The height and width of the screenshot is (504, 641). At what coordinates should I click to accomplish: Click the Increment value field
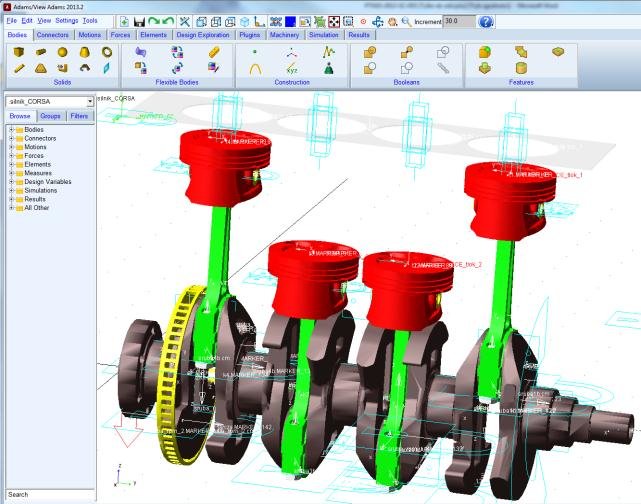459,21
